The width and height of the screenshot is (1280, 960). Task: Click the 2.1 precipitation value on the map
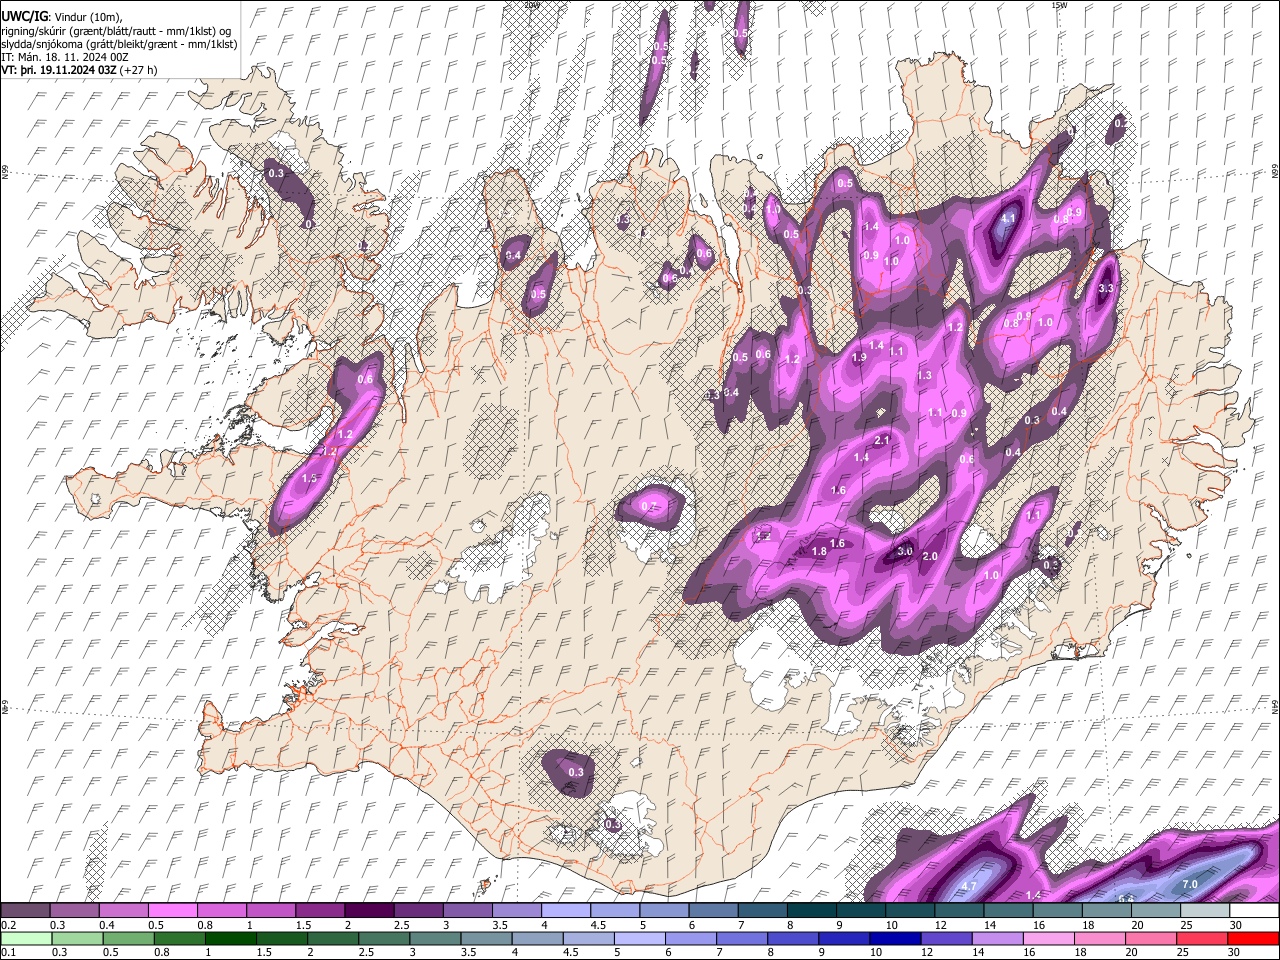[x=882, y=441]
